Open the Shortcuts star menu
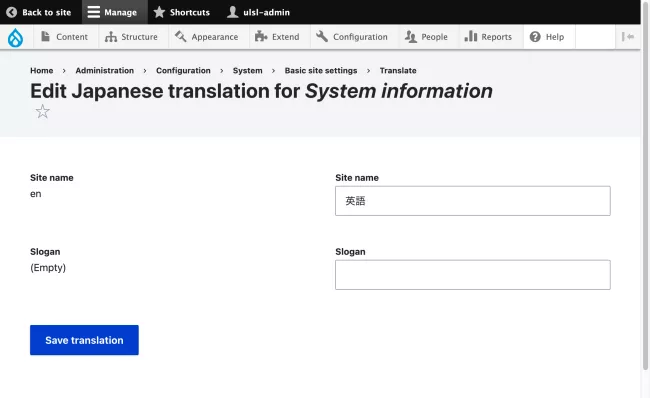The height and width of the screenshot is (398, 650). (x=182, y=12)
